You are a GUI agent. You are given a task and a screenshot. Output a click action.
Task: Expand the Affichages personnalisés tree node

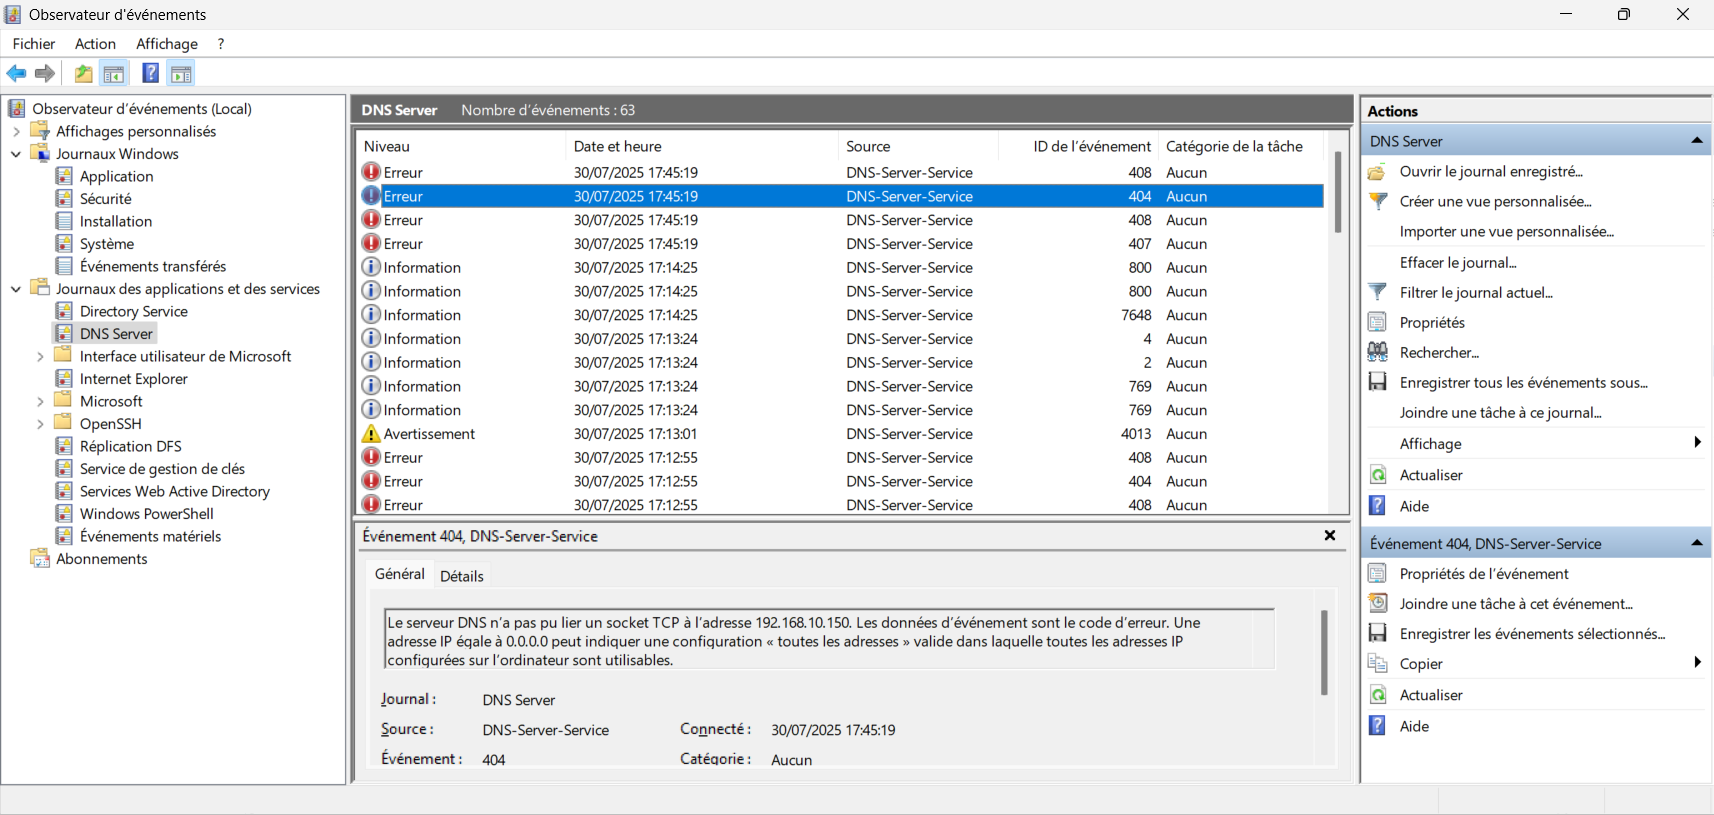click(x=16, y=131)
